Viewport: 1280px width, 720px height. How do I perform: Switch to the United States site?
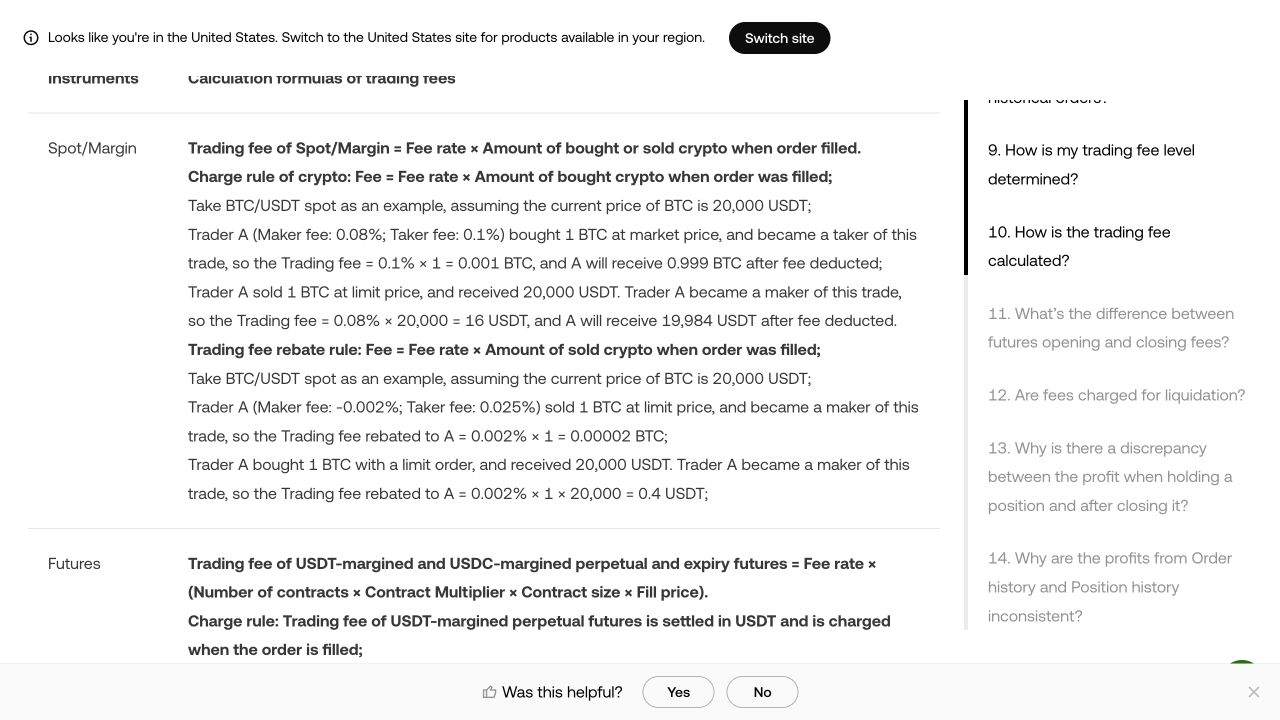[x=779, y=38]
